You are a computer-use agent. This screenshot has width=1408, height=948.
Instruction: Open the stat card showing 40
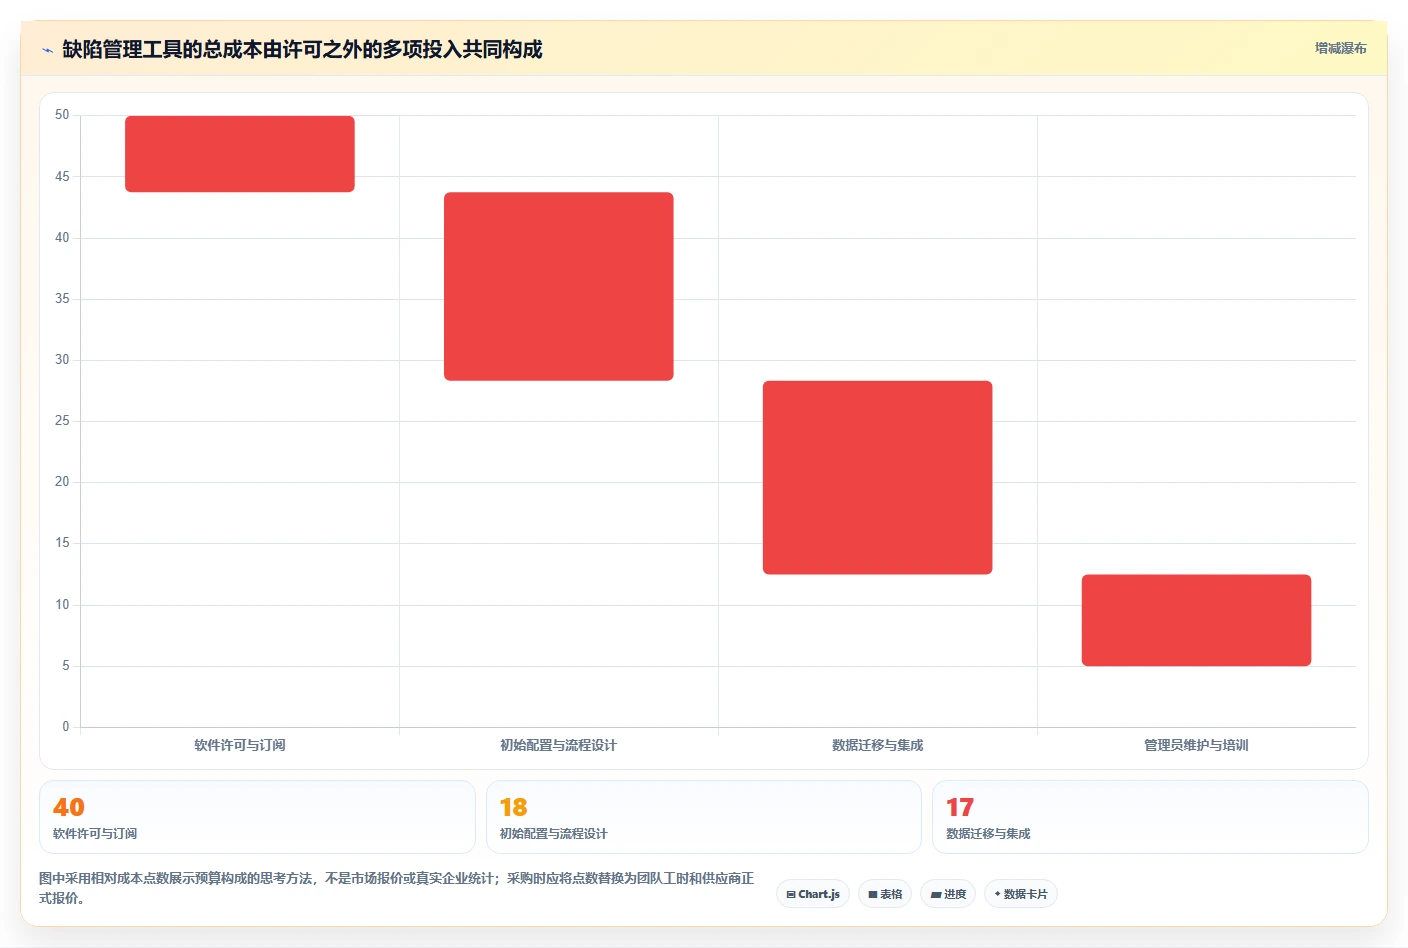[x=257, y=817]
